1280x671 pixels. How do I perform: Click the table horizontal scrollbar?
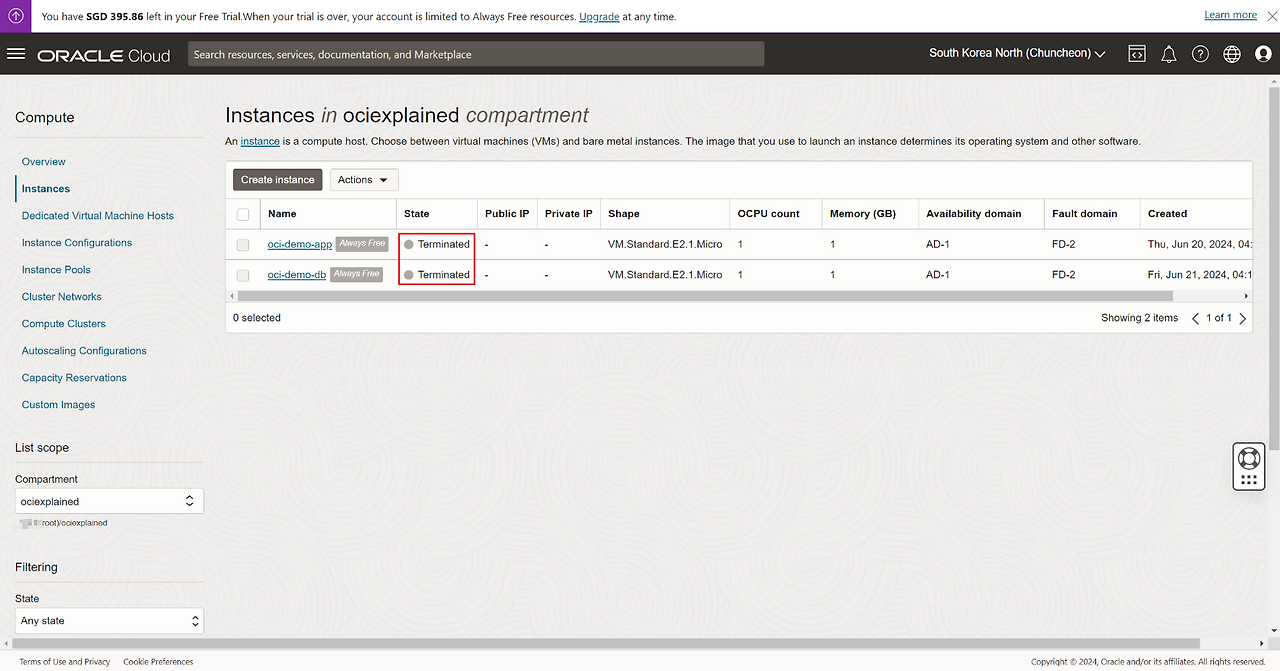coord(705,296)
